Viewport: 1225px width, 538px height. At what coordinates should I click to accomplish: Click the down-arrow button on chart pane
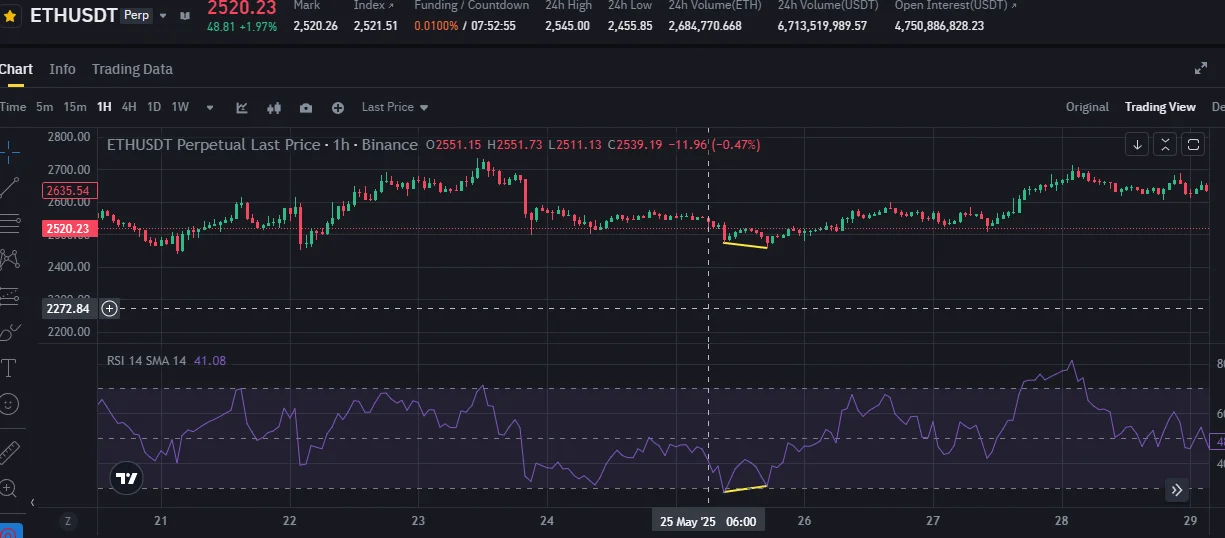click(1137, 145)
